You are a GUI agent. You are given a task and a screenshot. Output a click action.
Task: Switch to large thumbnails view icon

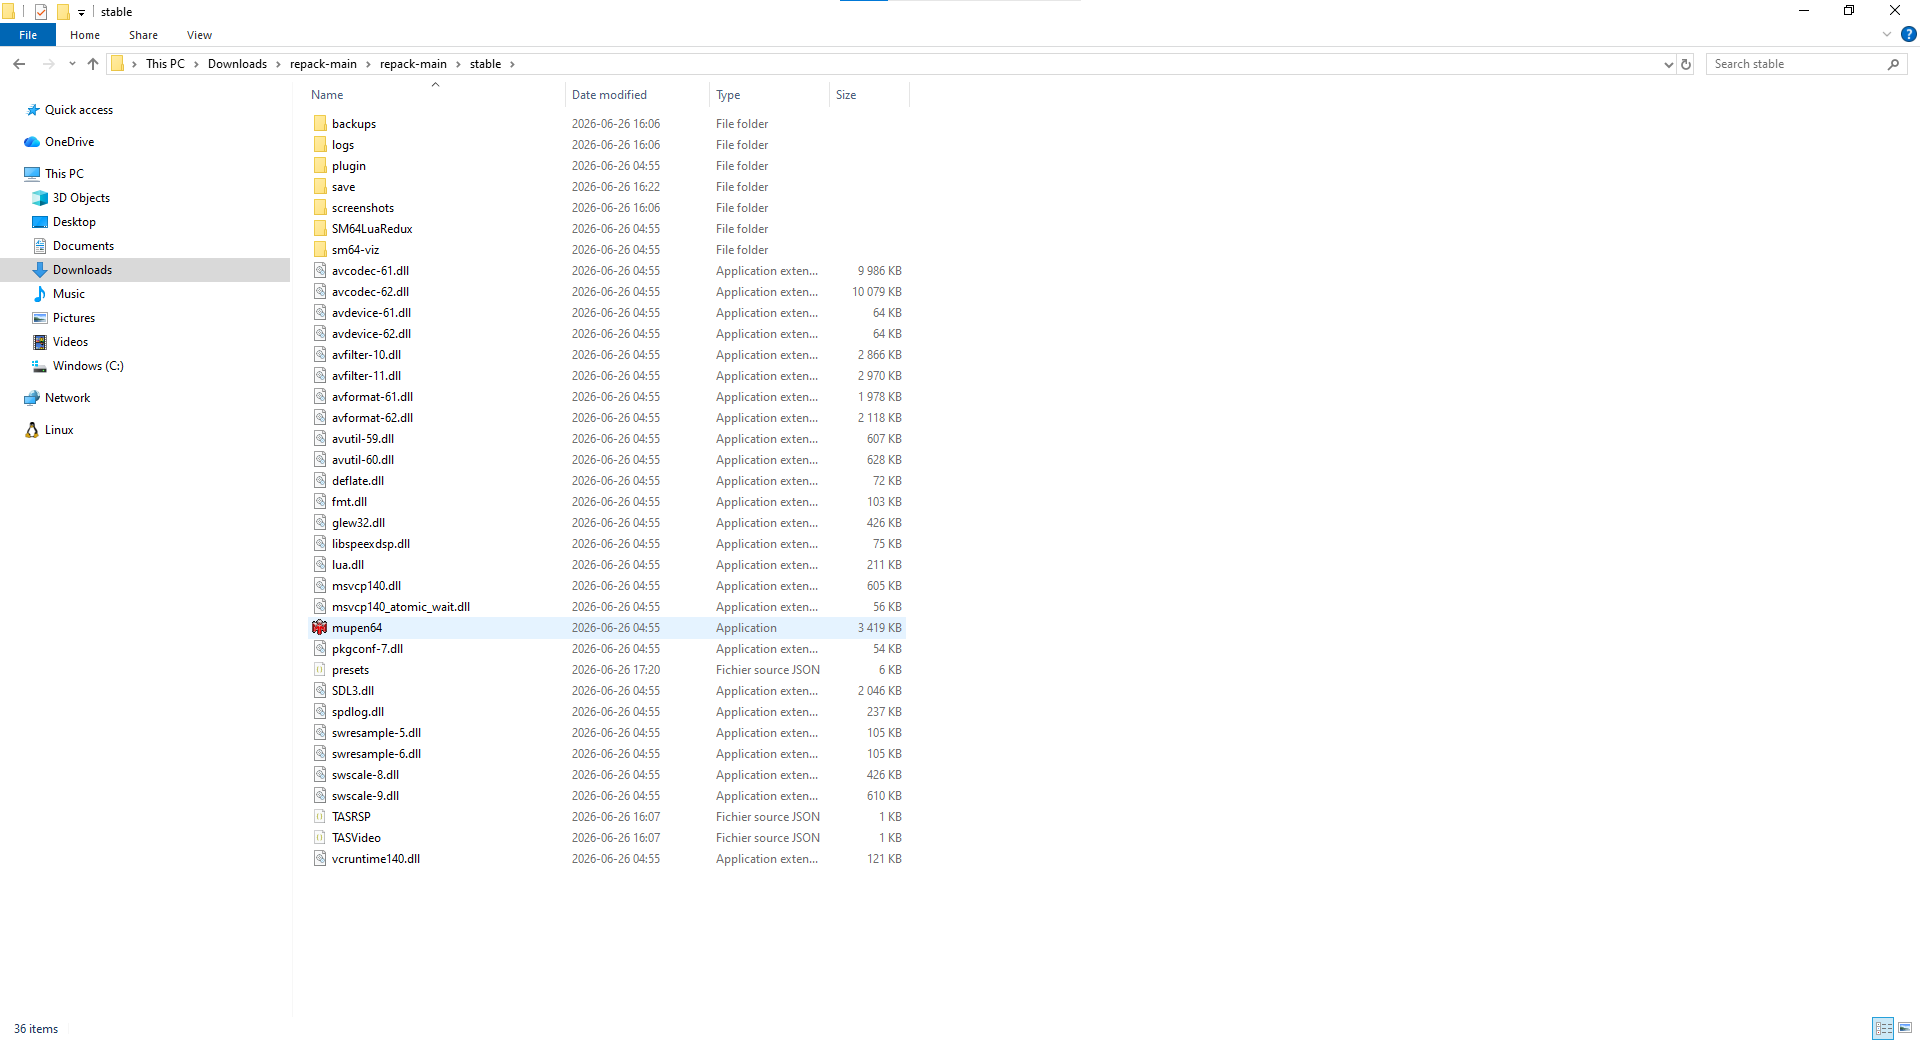click(1905, 1028)
